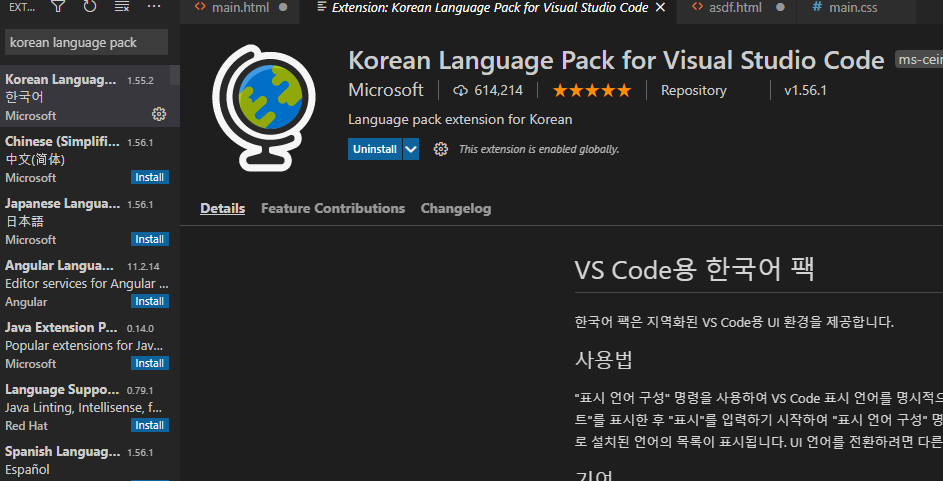Install the Angular Language Service extension
Viewport: 943px width, 481px height.
pyautogui.click(x=150, y=301)
